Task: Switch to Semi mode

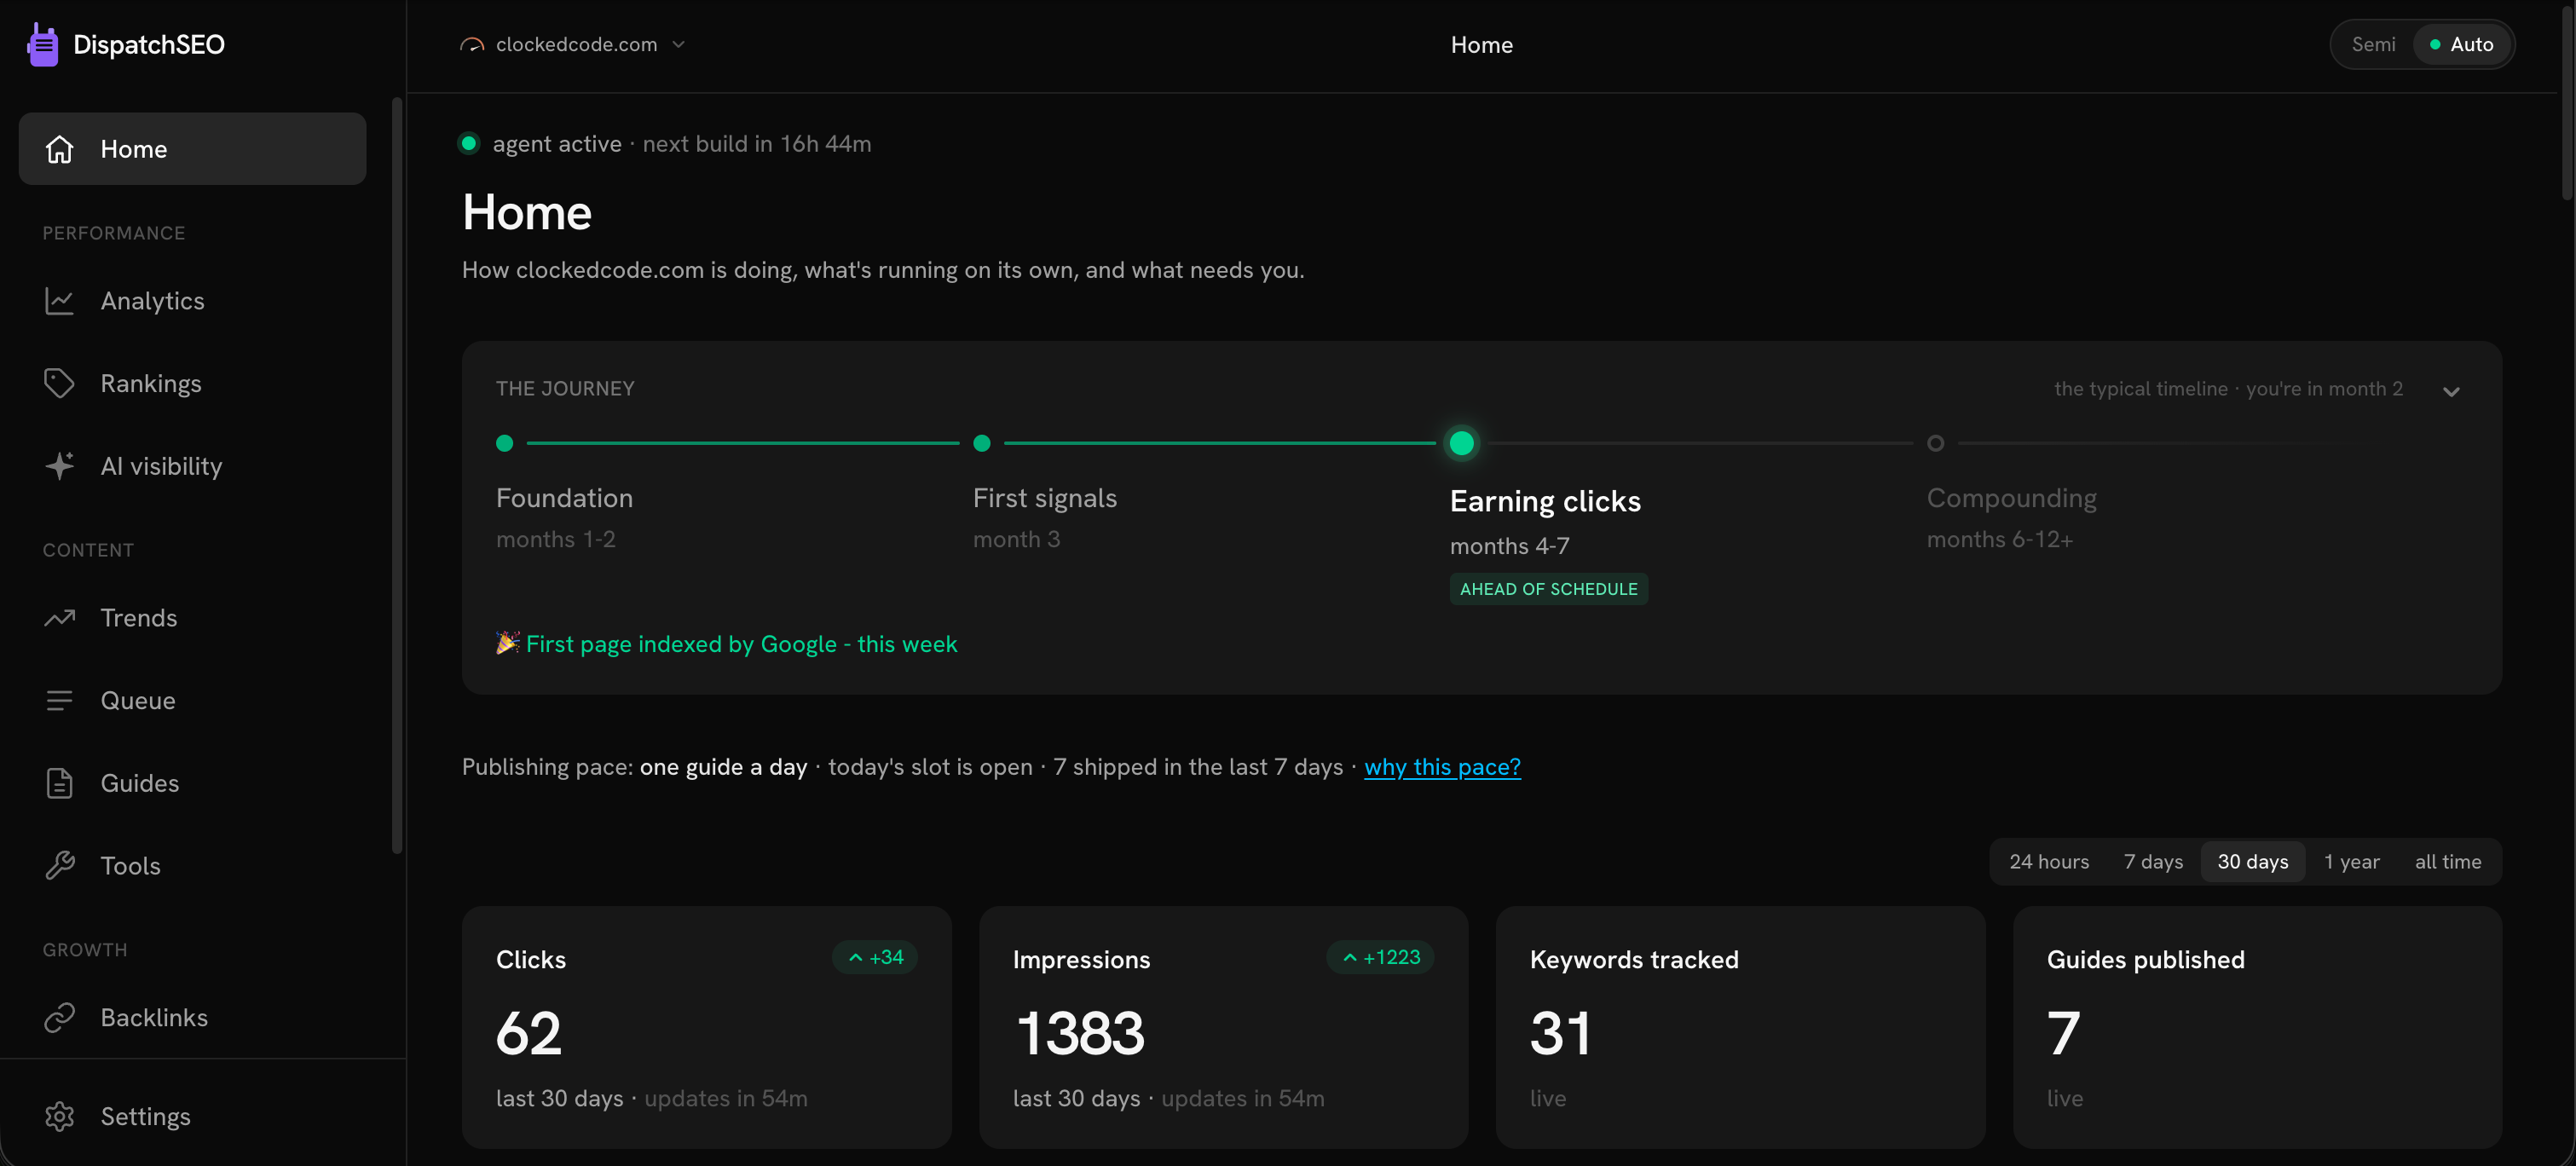Action: [2373, 45]
